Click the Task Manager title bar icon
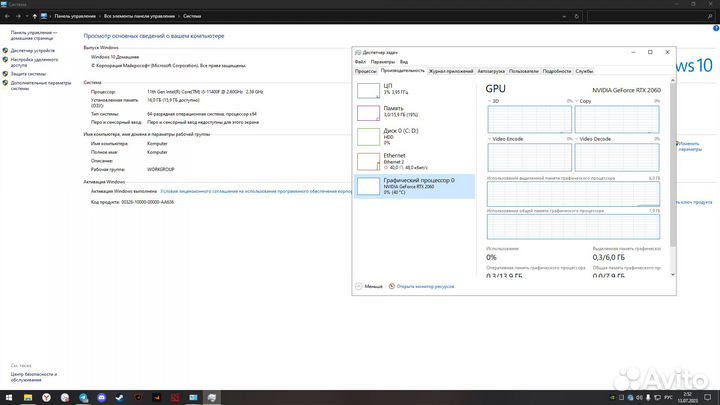Viewport: 720px width, 405px height. (x=358, y=52)
